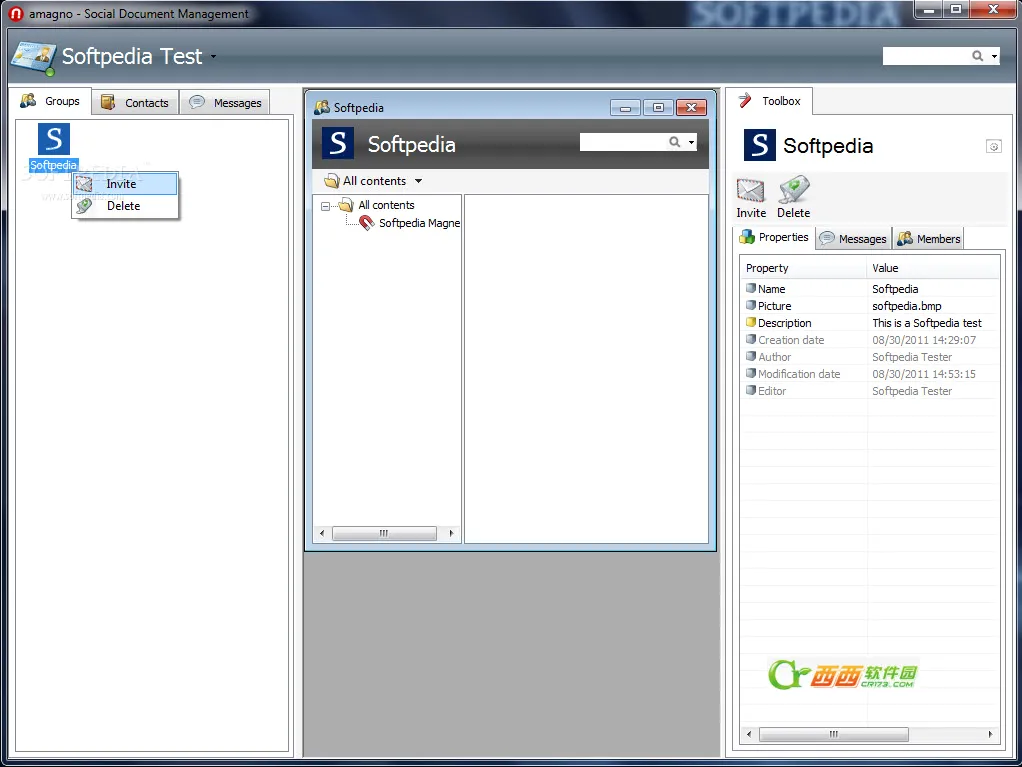This screenshot has width=1022, height=767.
Task: Open the Messages tab in Toolbox
Action: pos(853,239)
